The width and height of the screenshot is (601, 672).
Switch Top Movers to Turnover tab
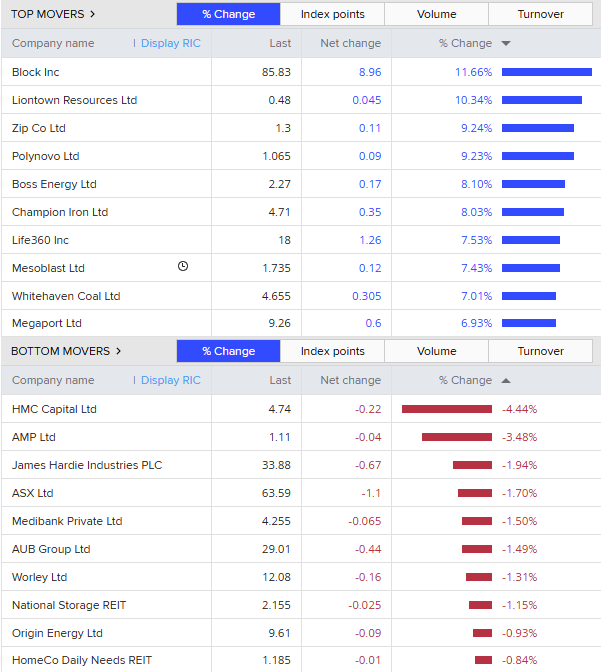pos(541,14)
